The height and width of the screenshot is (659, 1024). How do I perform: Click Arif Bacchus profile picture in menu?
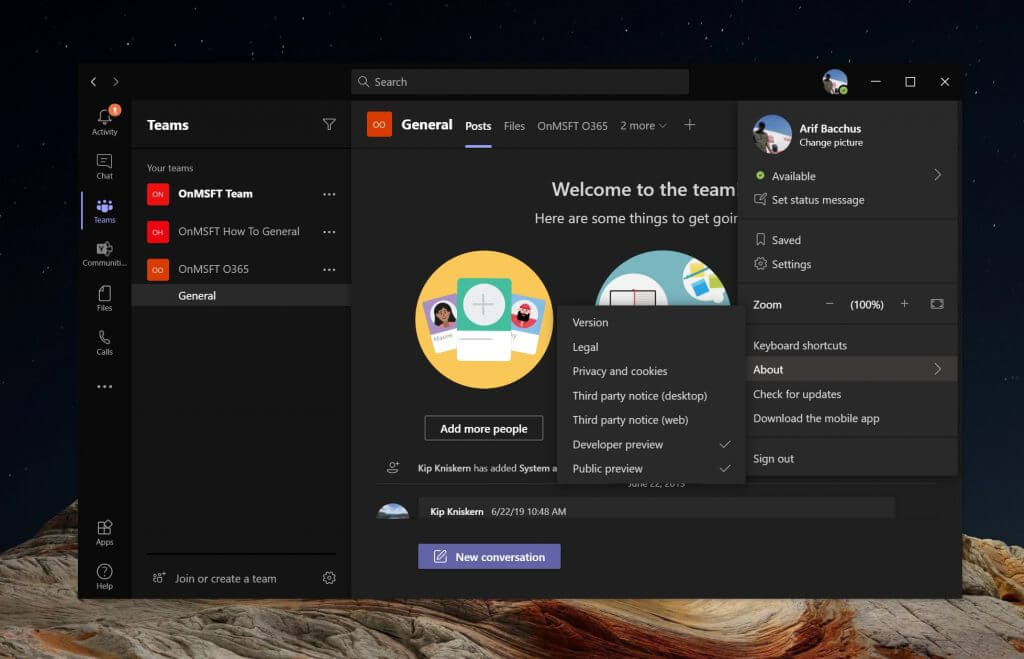click(x=772, y=134)
